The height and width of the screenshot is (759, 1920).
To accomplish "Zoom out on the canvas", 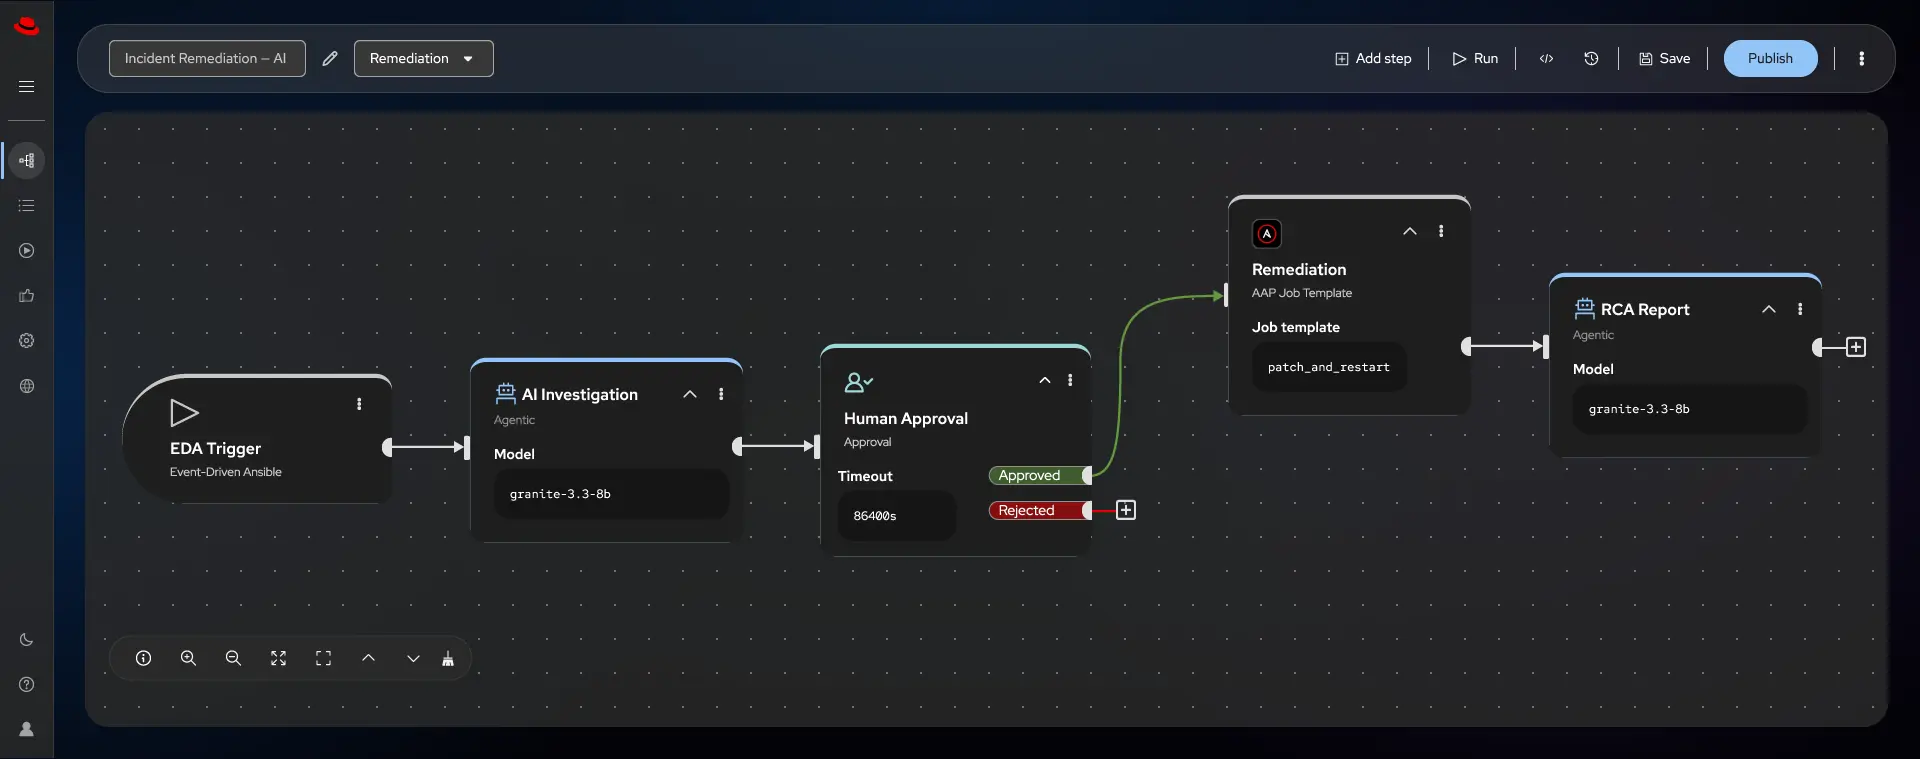I will point(233,658).
